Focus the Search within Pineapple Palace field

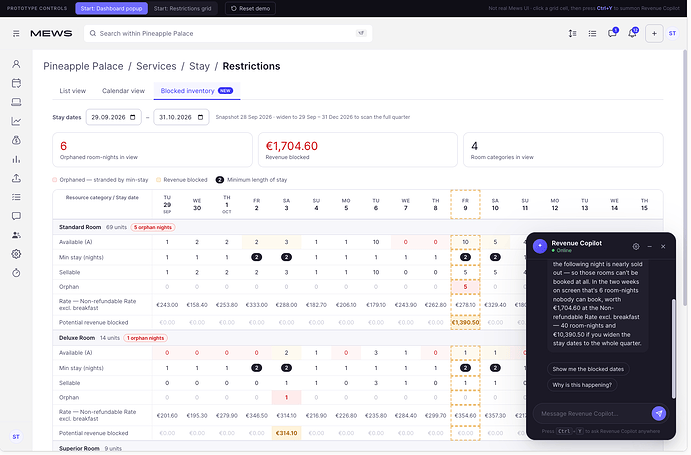click(x=228, y=34)
